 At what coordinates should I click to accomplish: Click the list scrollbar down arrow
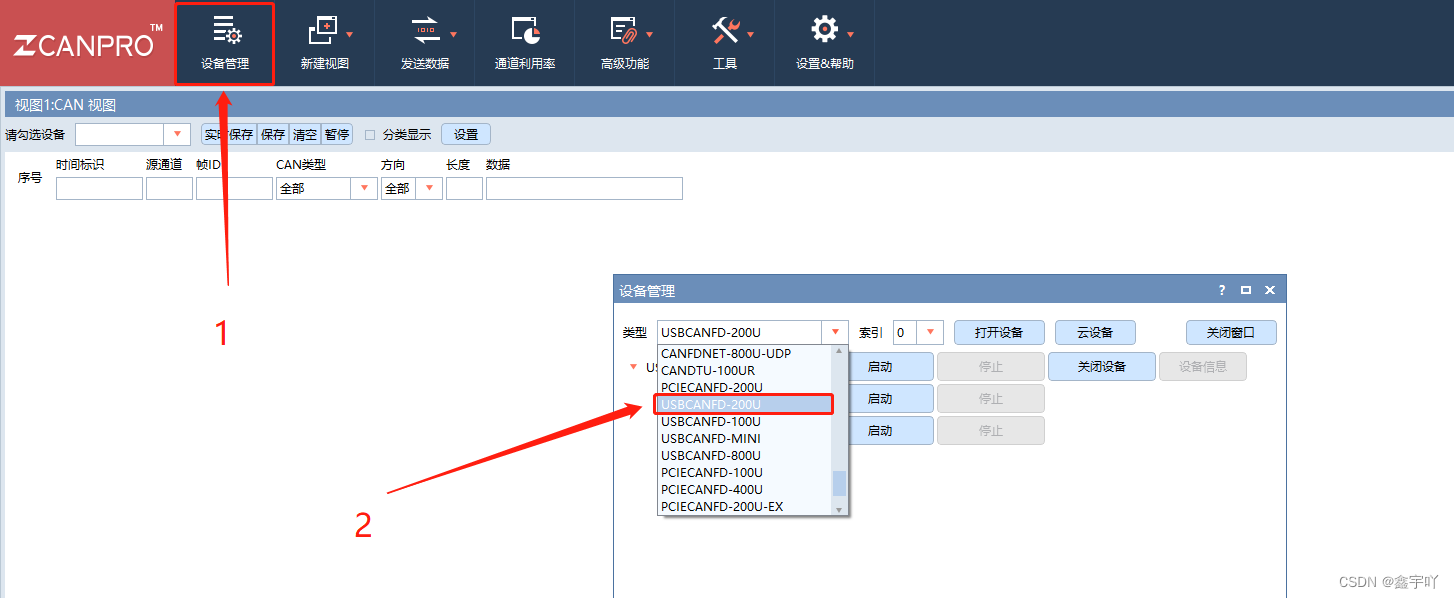[x=839, y=509]
